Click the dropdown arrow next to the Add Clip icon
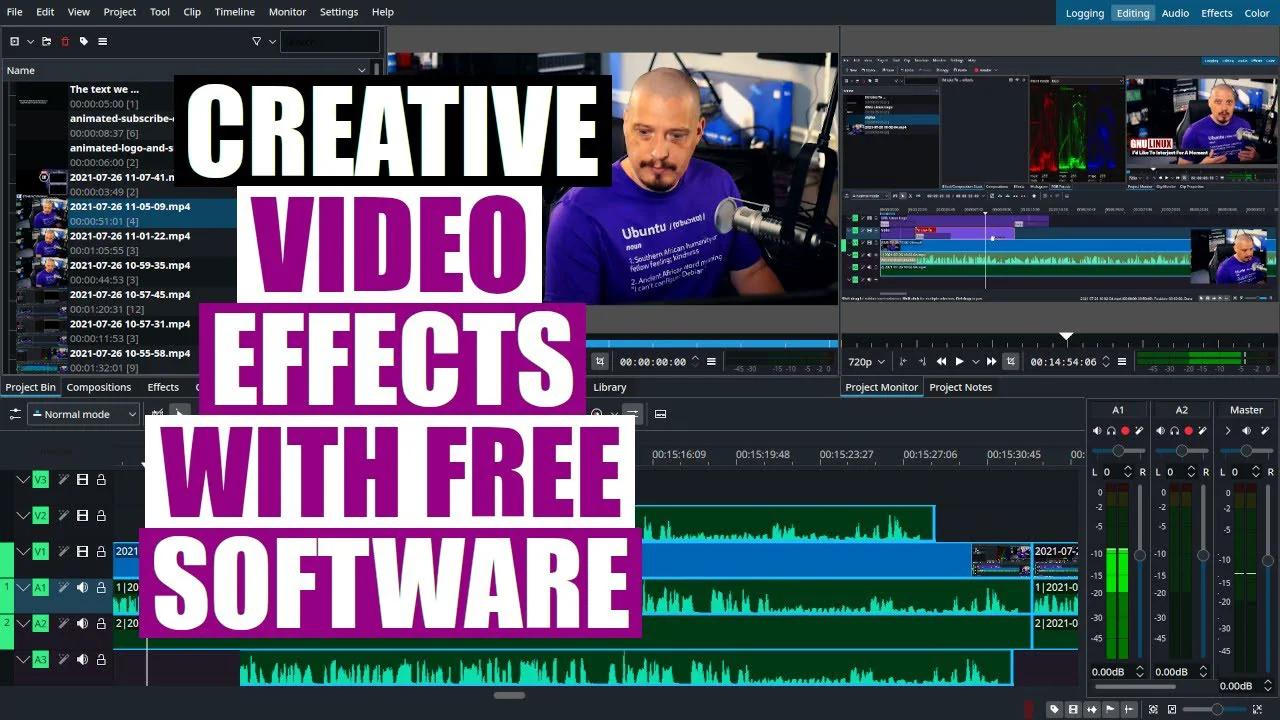 (30, 41)
